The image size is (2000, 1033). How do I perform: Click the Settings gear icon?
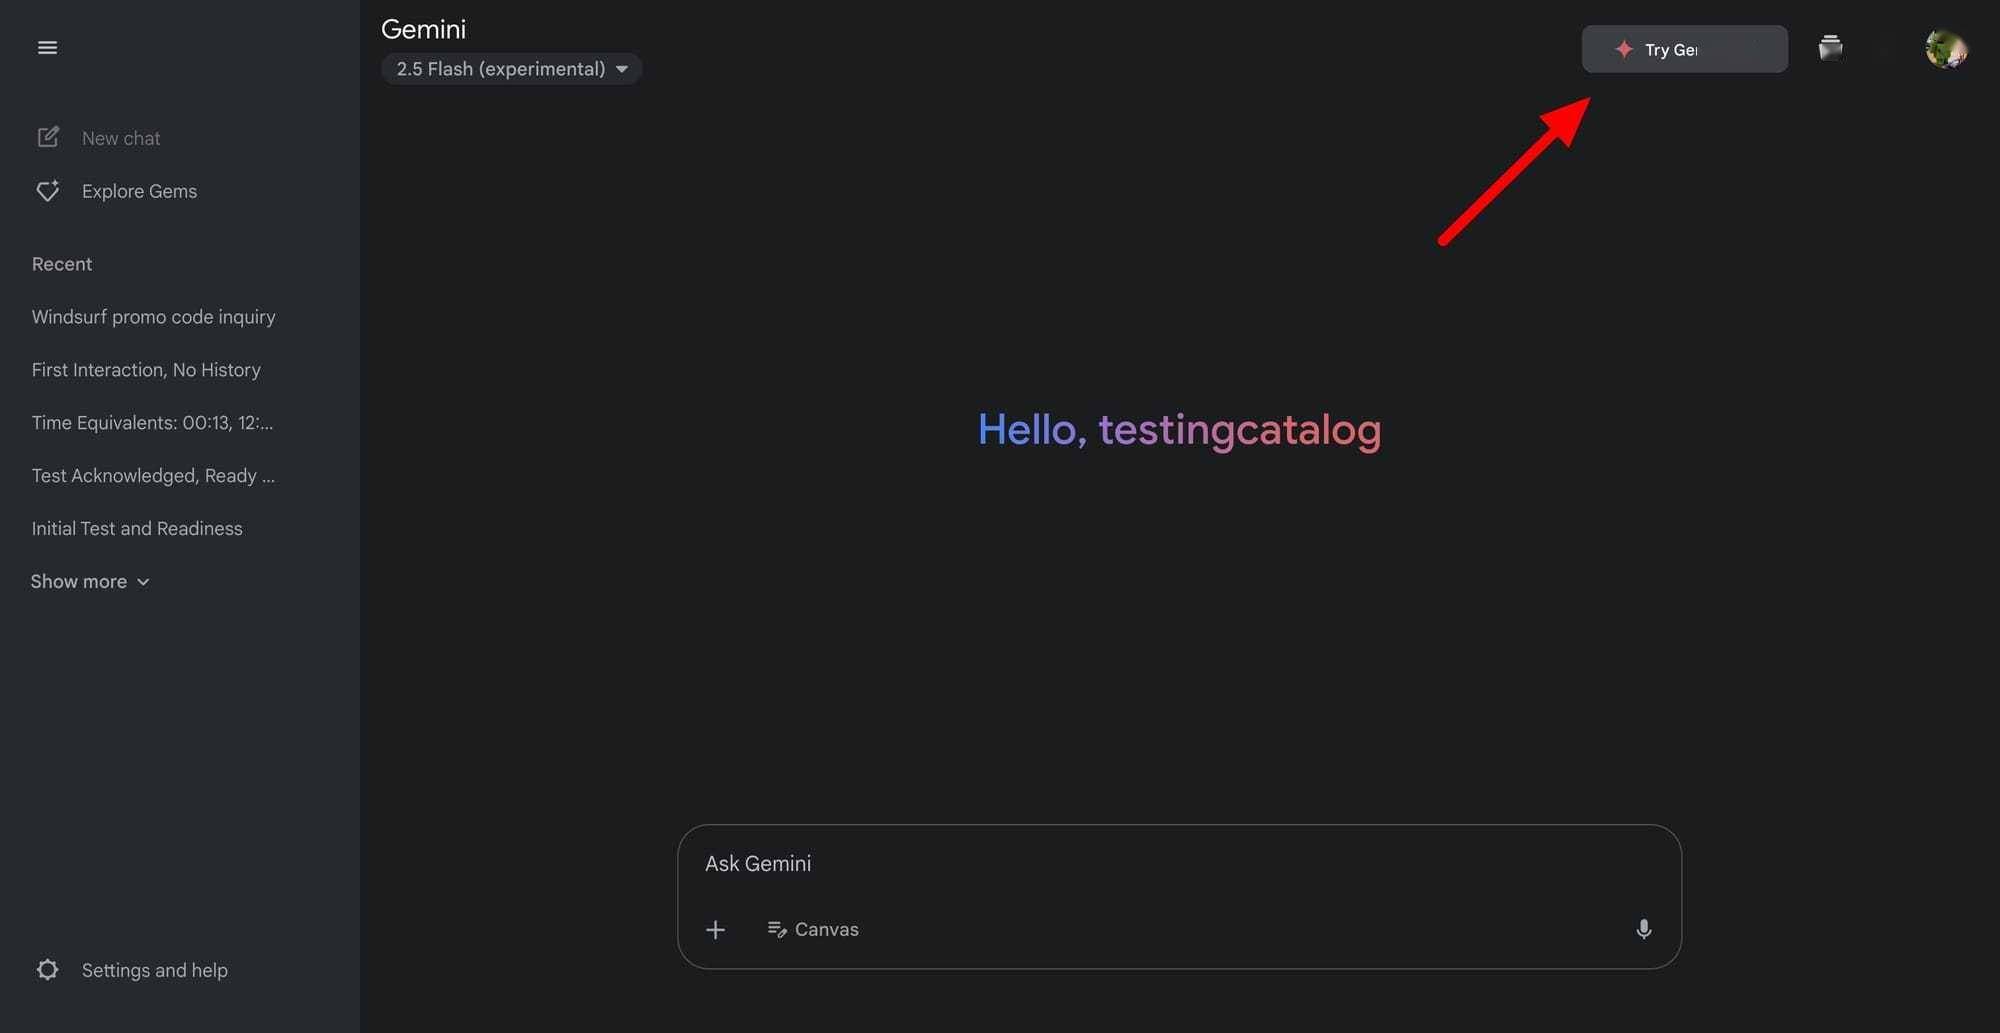click(47, 969)
